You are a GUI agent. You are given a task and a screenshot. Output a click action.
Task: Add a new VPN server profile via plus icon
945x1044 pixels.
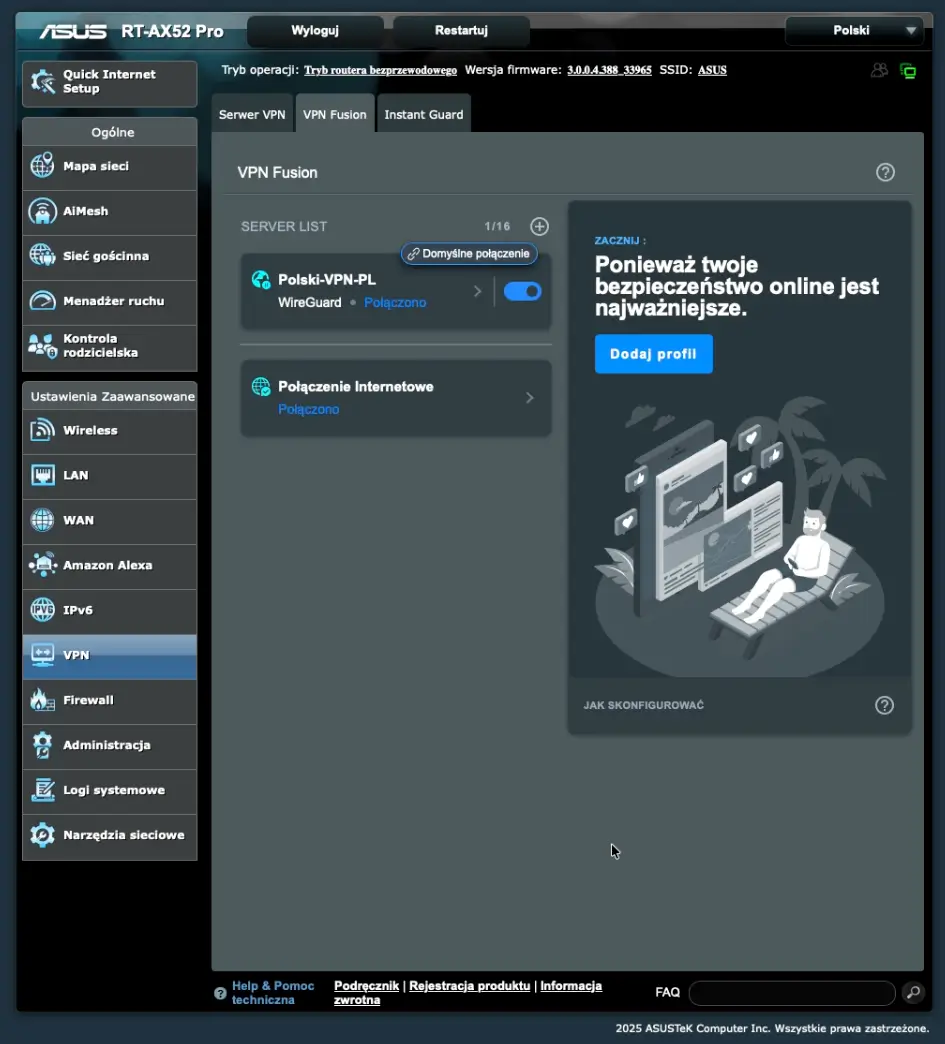pos(539,226)
